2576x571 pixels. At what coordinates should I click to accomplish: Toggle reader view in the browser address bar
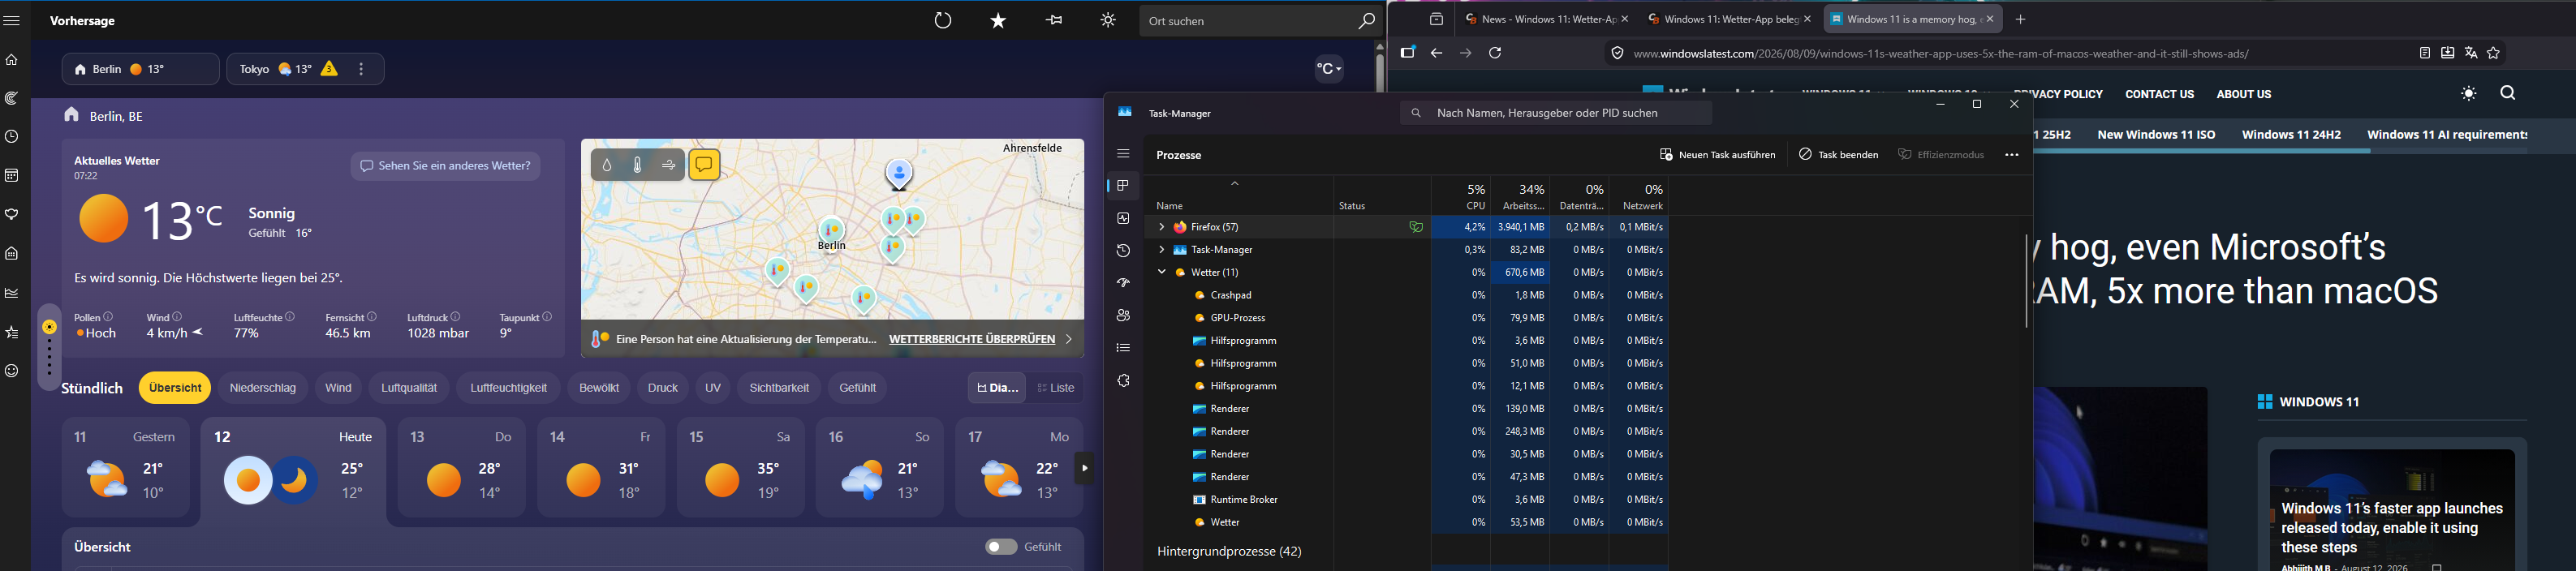(2424, 53)
